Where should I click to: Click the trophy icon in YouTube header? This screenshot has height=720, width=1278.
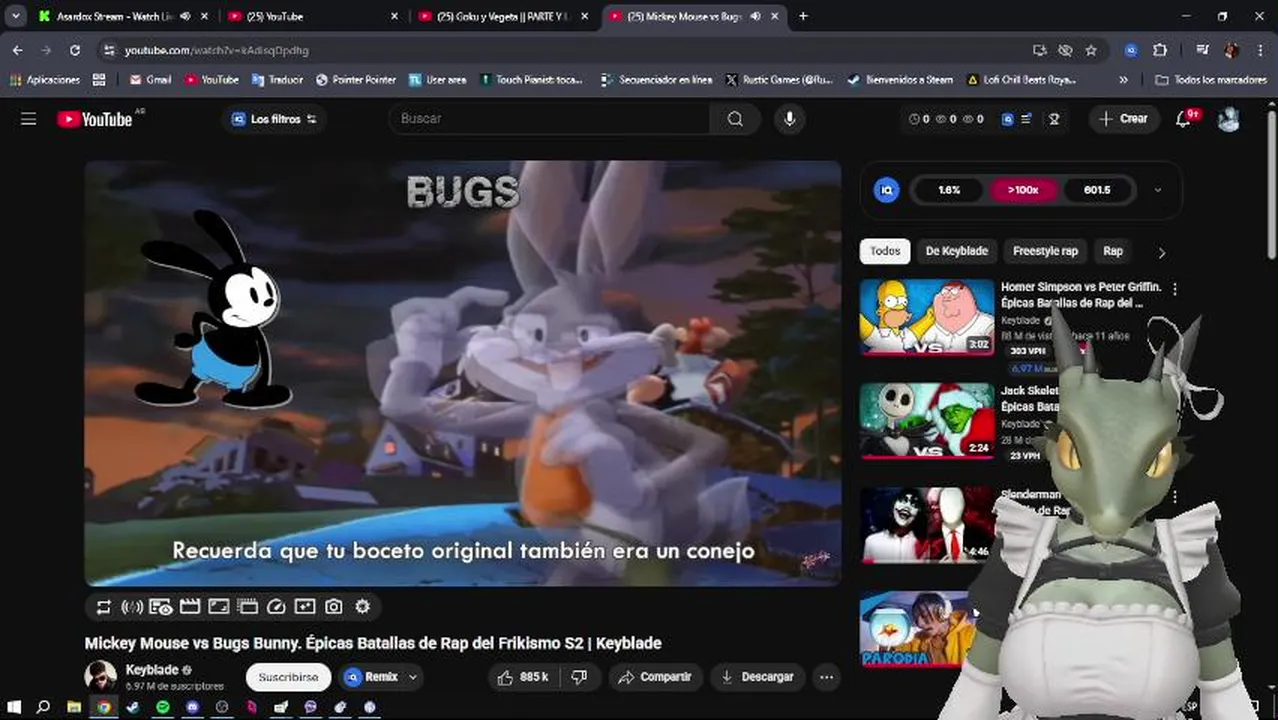pos(1054,119)
